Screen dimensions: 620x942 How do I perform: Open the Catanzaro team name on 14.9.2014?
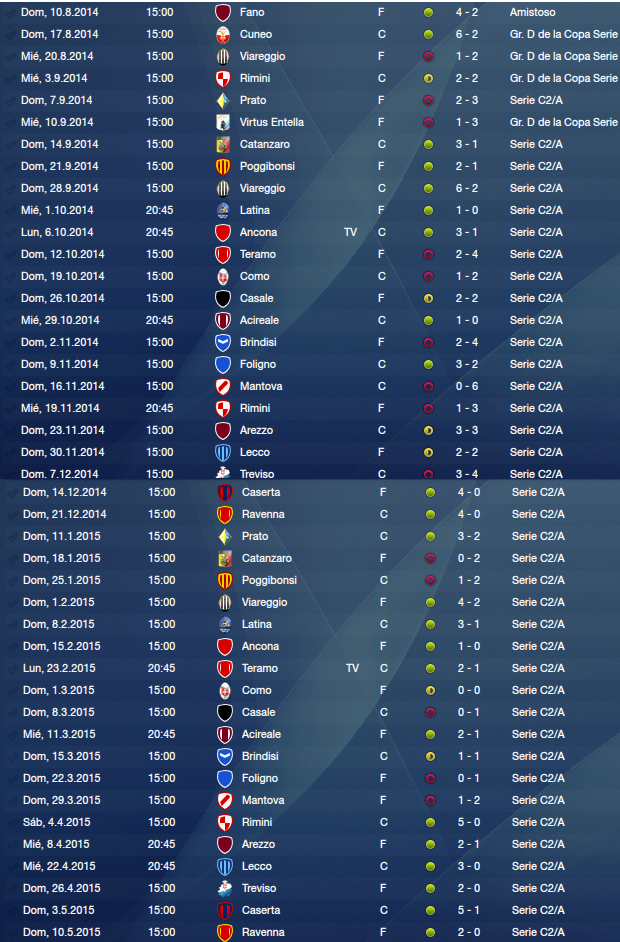point(265,144)
